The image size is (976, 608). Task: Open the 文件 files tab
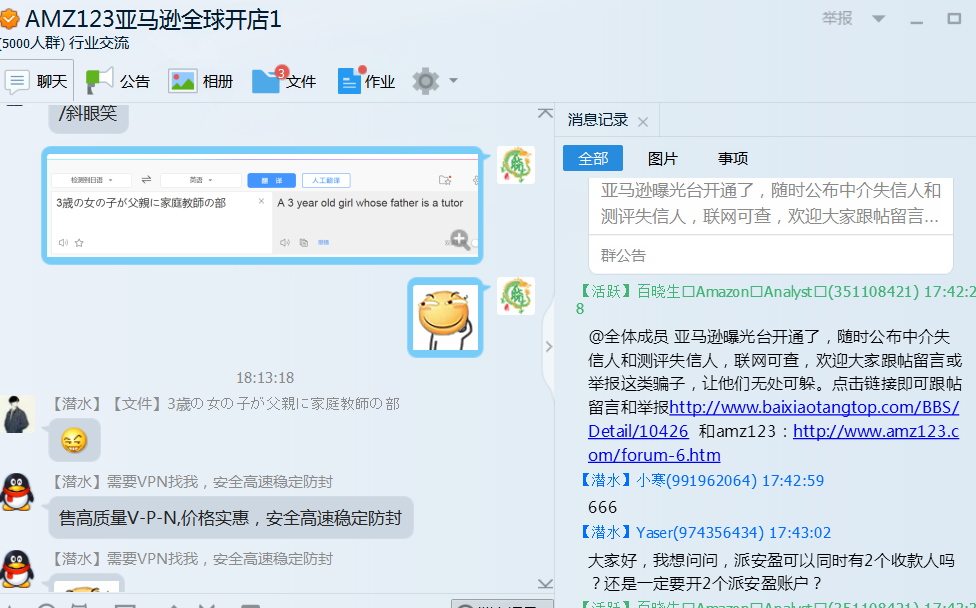(284, 81)
